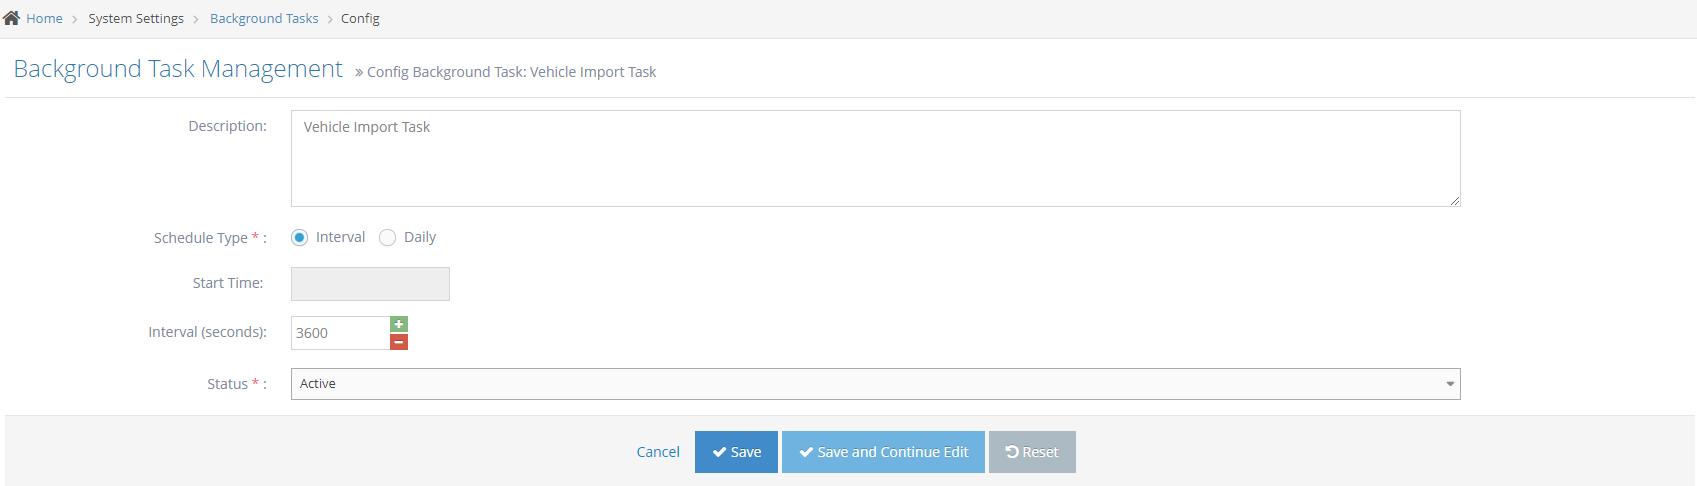Image resolution: width=1697 pixels, height=486 pixels.
Task: Click the Status dropdown caret arrow
Action: click(x=1450, y=384)
